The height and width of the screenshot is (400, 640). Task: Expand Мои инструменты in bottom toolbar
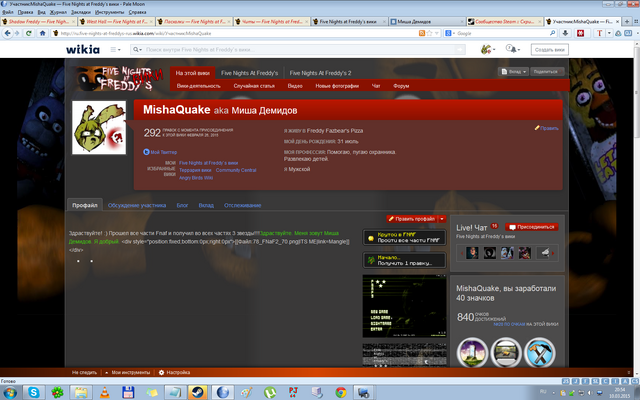[x=128, y=372]
